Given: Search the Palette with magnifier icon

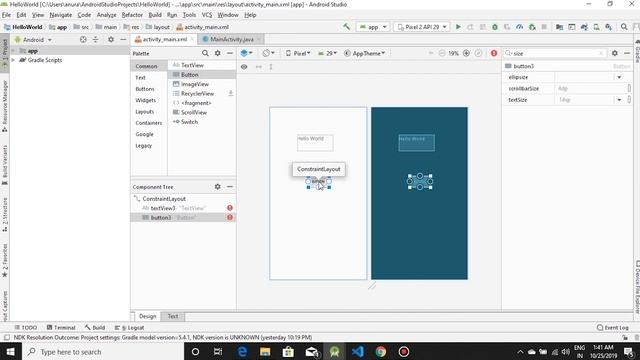Looking at the screenshot, I should tap(205, 53).
